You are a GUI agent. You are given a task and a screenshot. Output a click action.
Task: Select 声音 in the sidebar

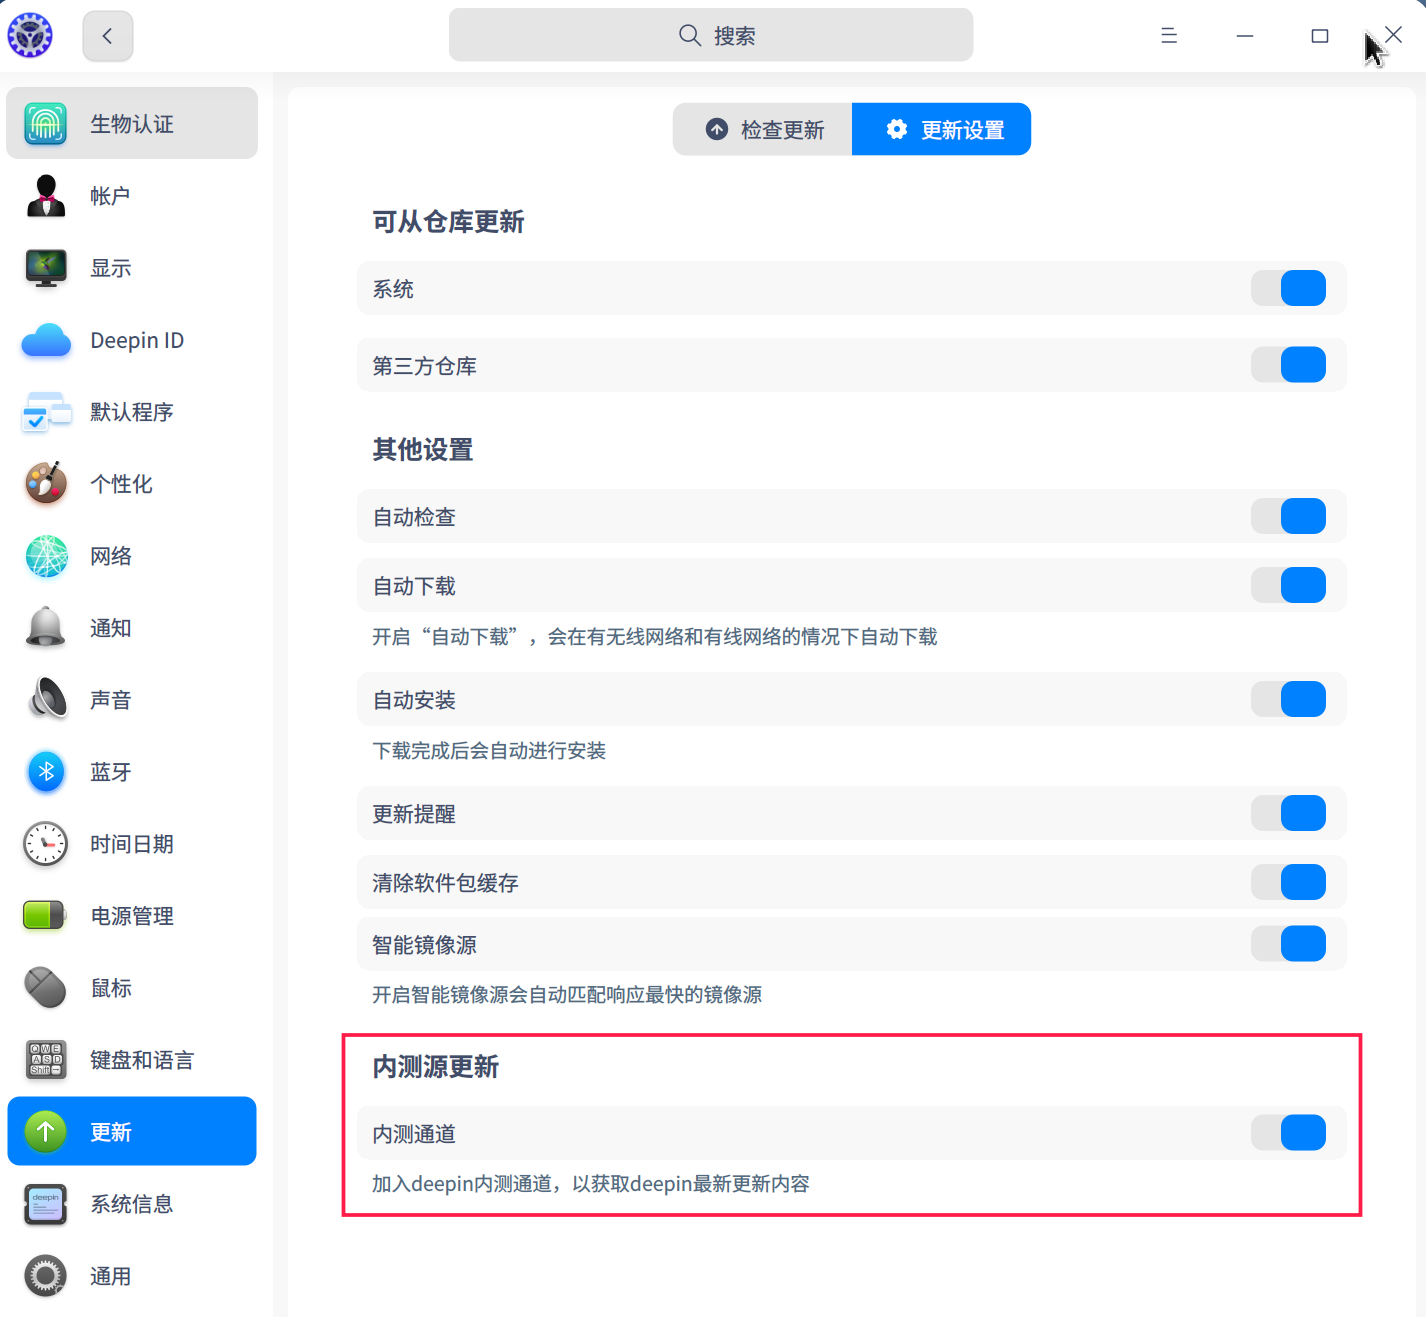click(132, 700)
